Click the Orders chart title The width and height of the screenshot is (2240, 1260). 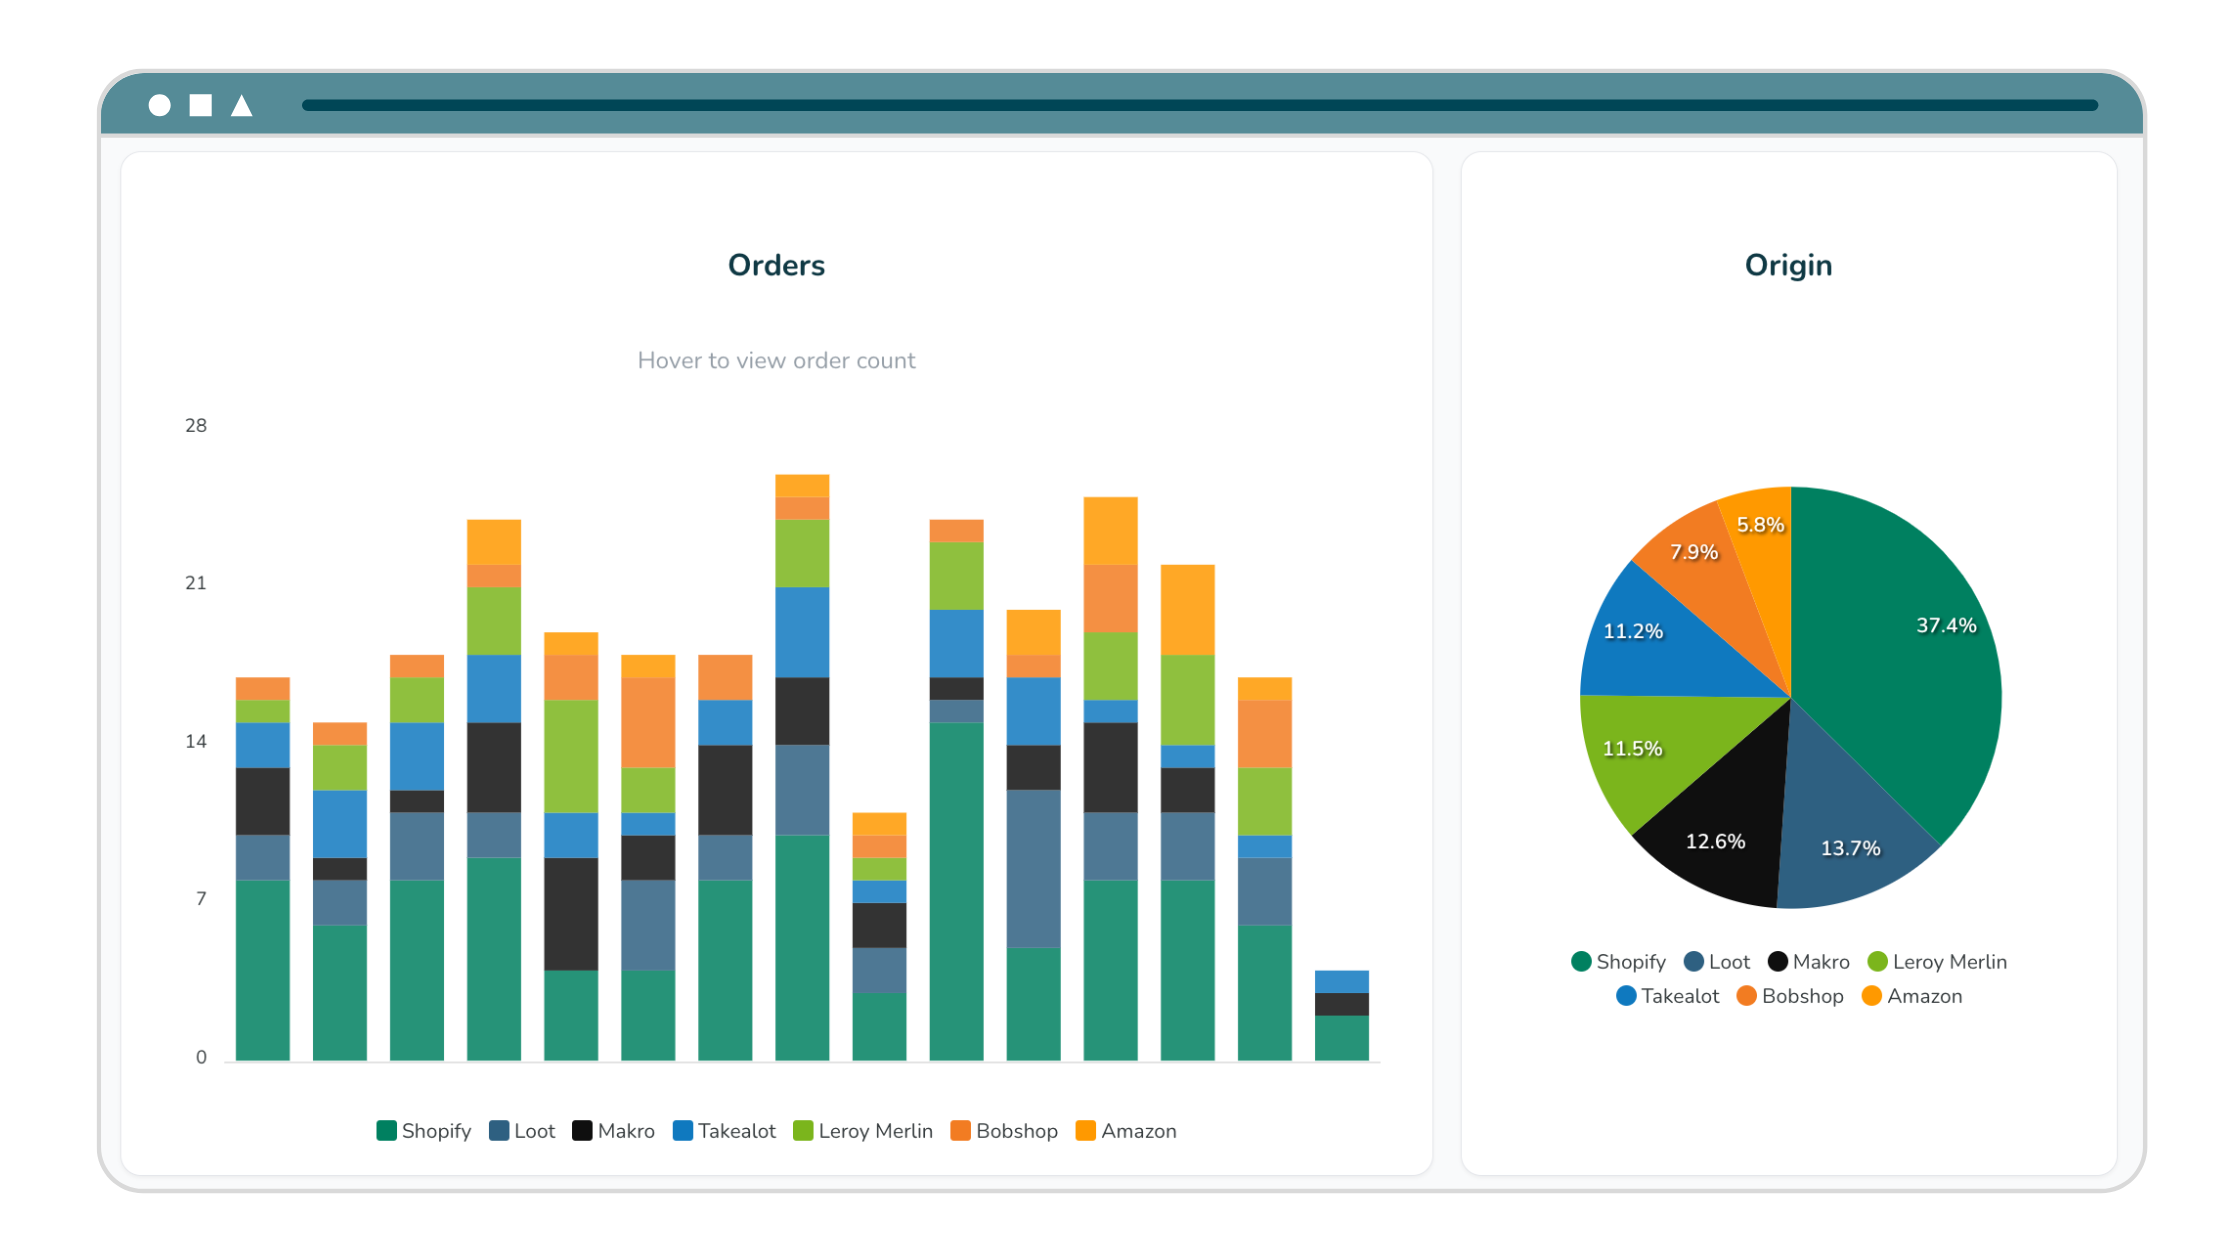pyautogui.click(x=776, y=265)
